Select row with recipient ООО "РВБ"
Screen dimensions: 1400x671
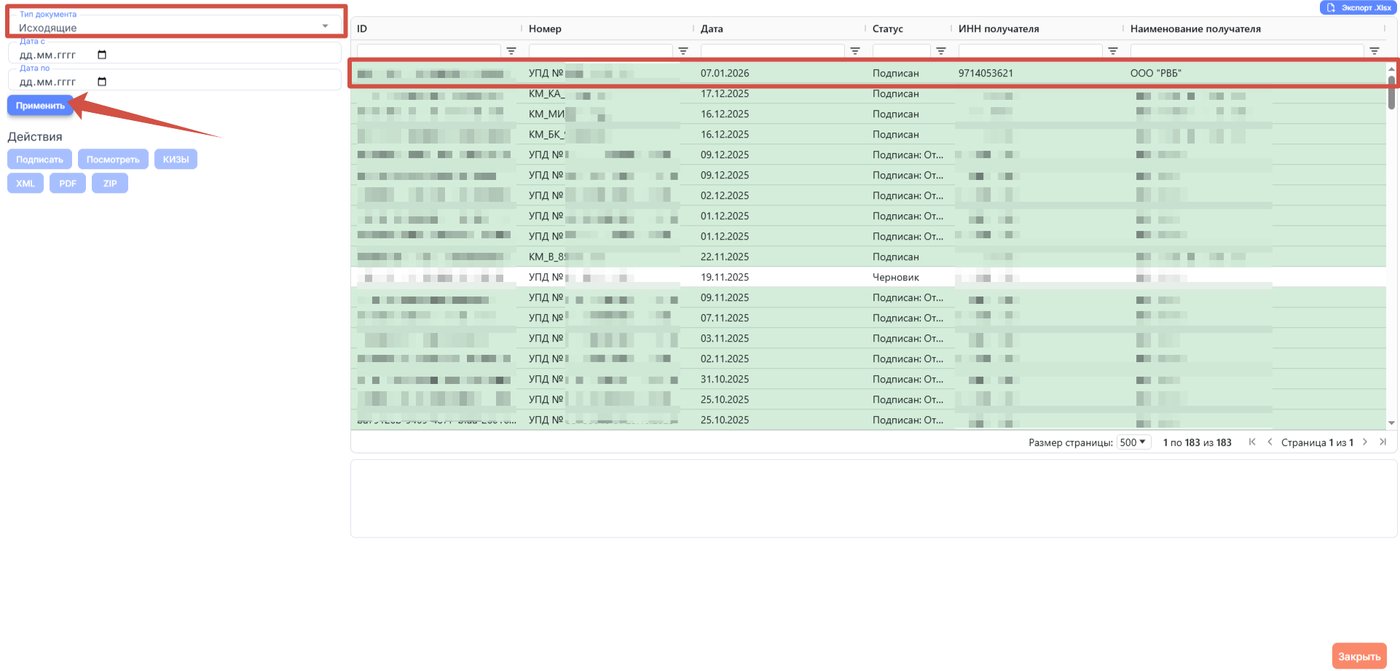870,73
